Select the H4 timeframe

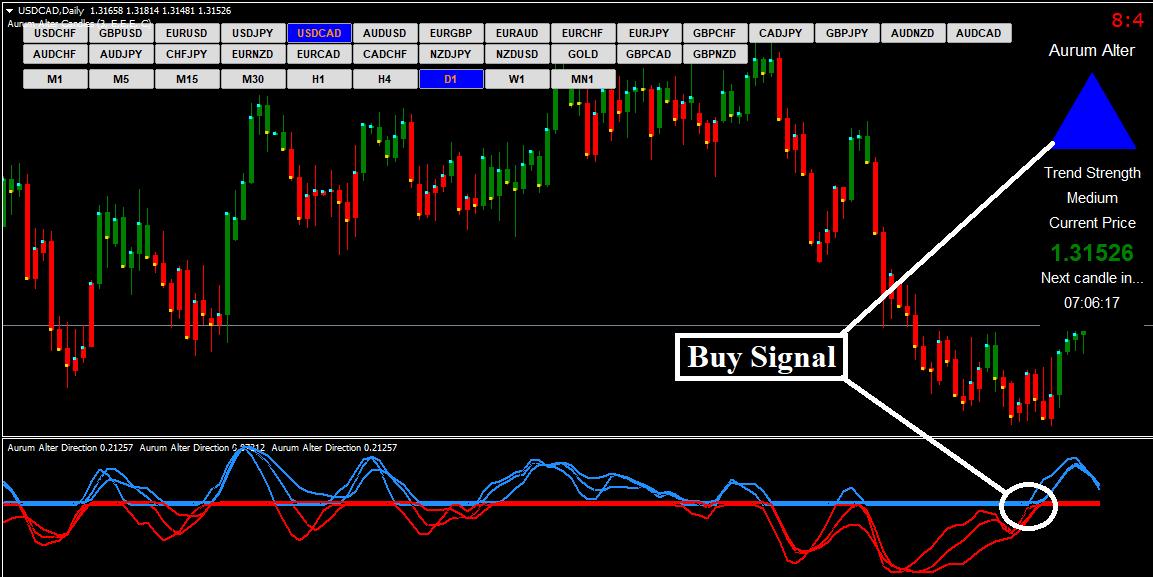coord(385,79)
